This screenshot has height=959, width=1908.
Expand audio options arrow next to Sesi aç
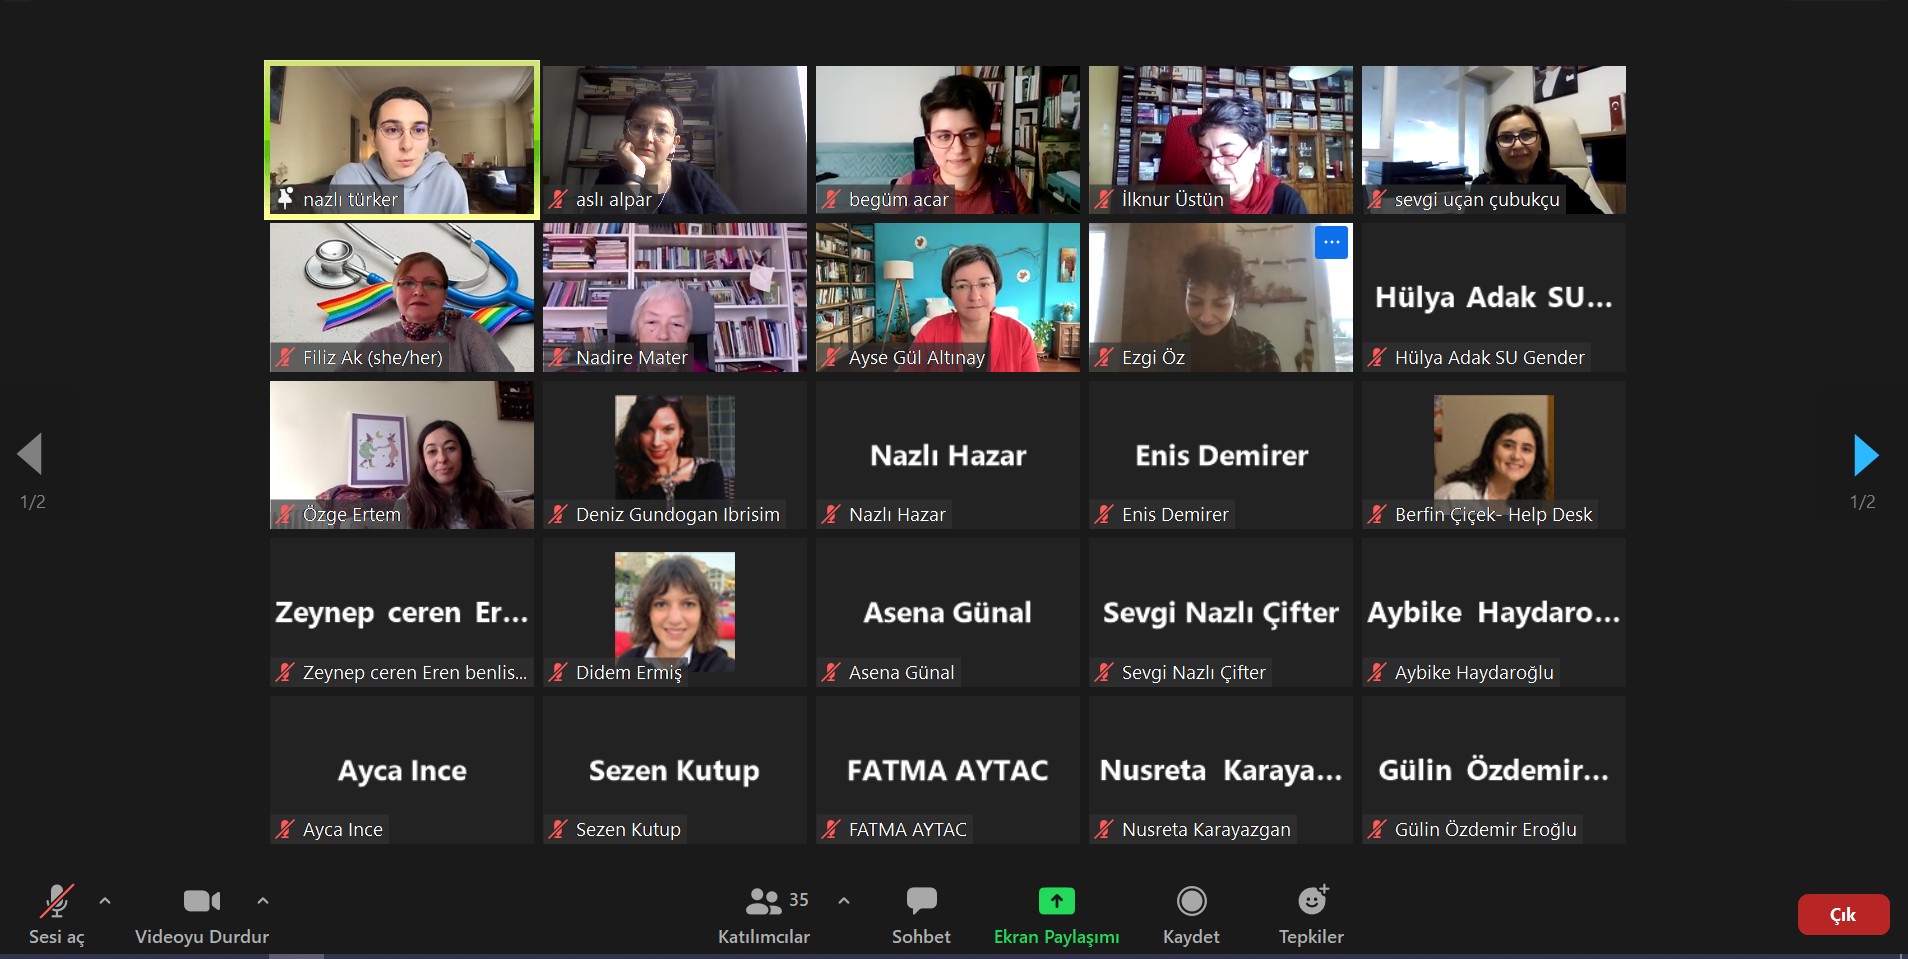pyautogui.click(x=105, y=901)
